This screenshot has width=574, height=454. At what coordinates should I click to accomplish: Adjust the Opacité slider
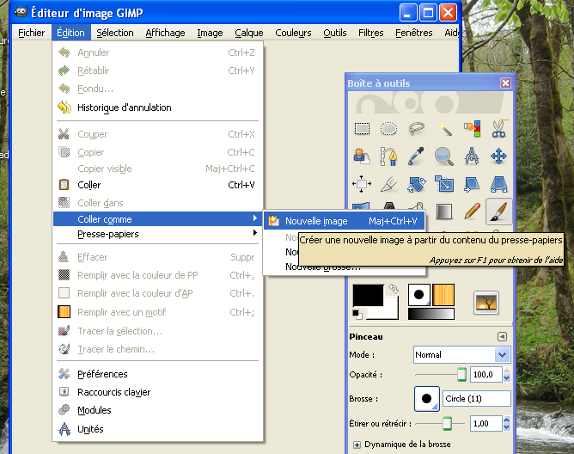pyautogui.click(x=441, y=375)
